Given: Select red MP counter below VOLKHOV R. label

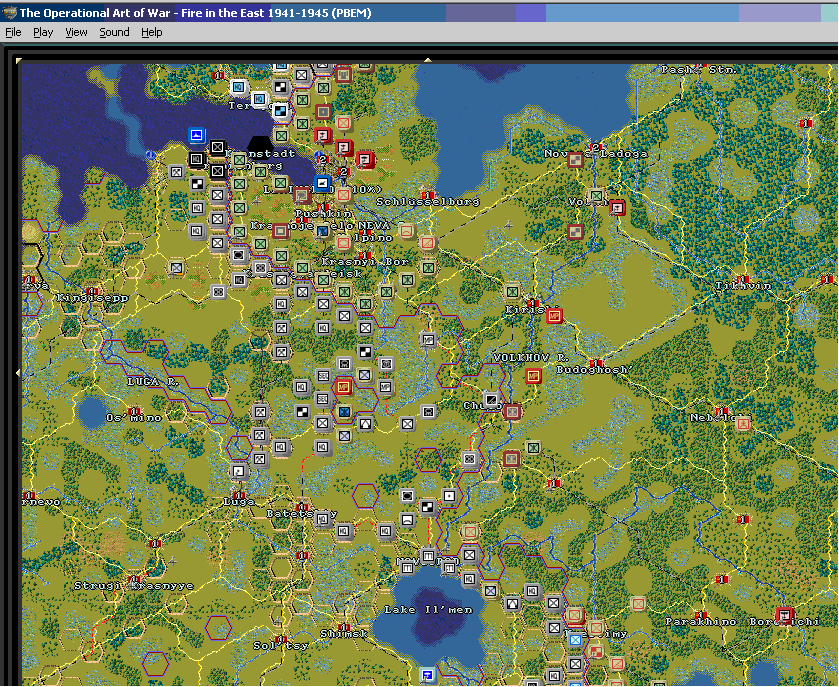Looking at the screenshot, I should (x=533, y=376).
